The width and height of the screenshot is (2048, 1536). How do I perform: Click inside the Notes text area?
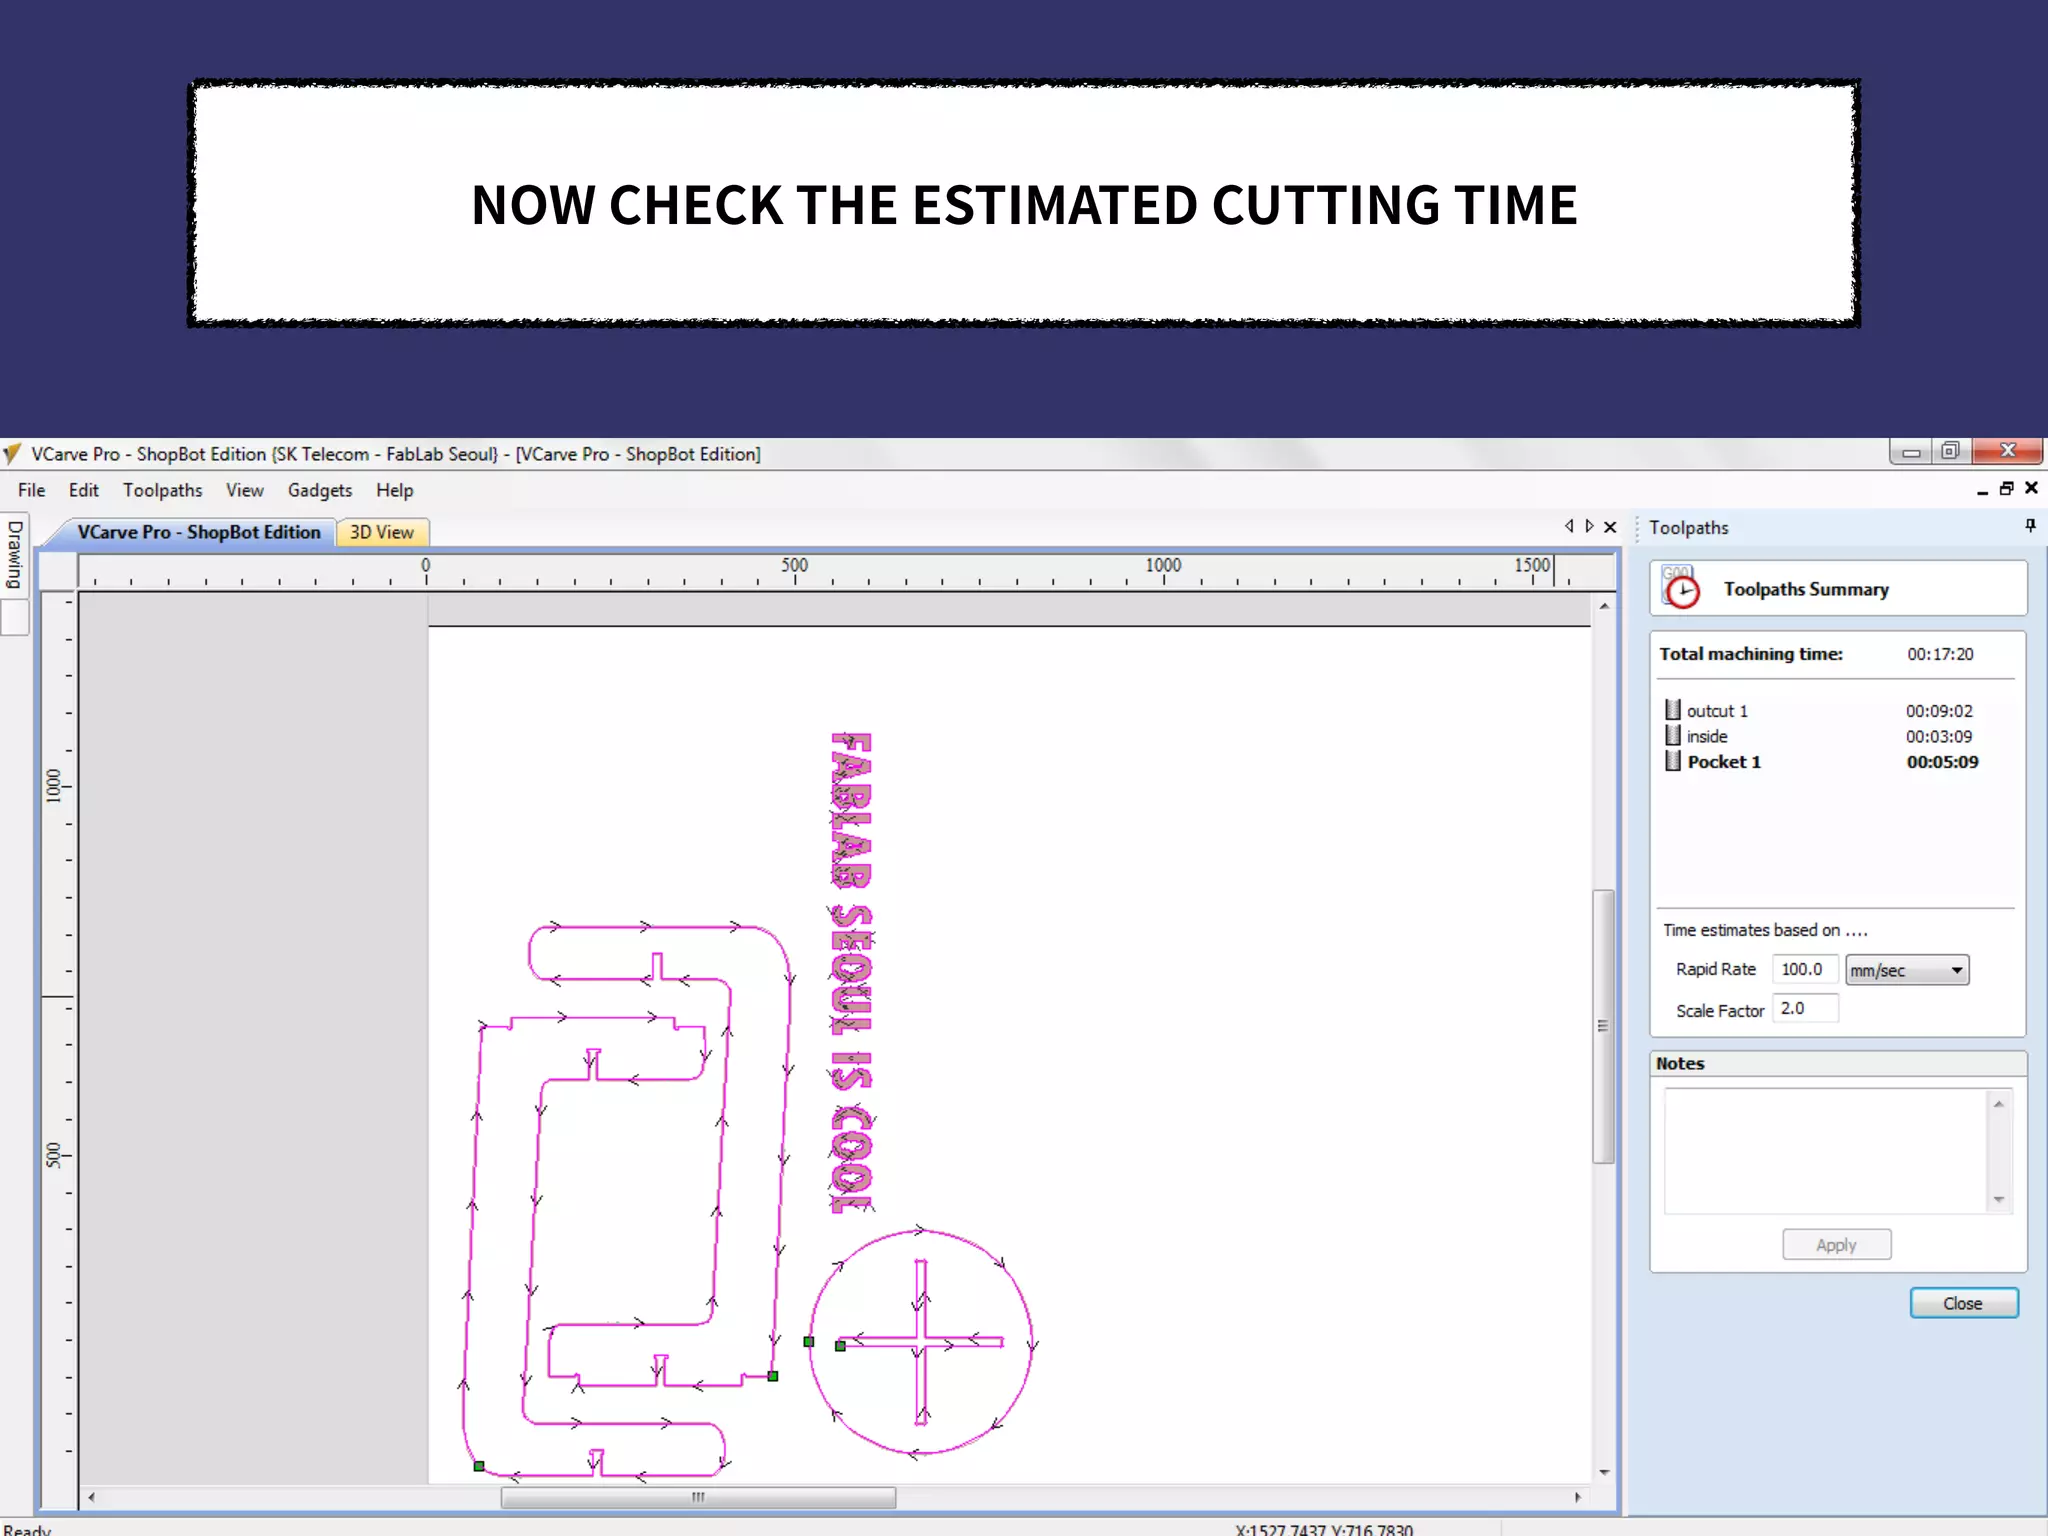(x=1825, y=1150)
